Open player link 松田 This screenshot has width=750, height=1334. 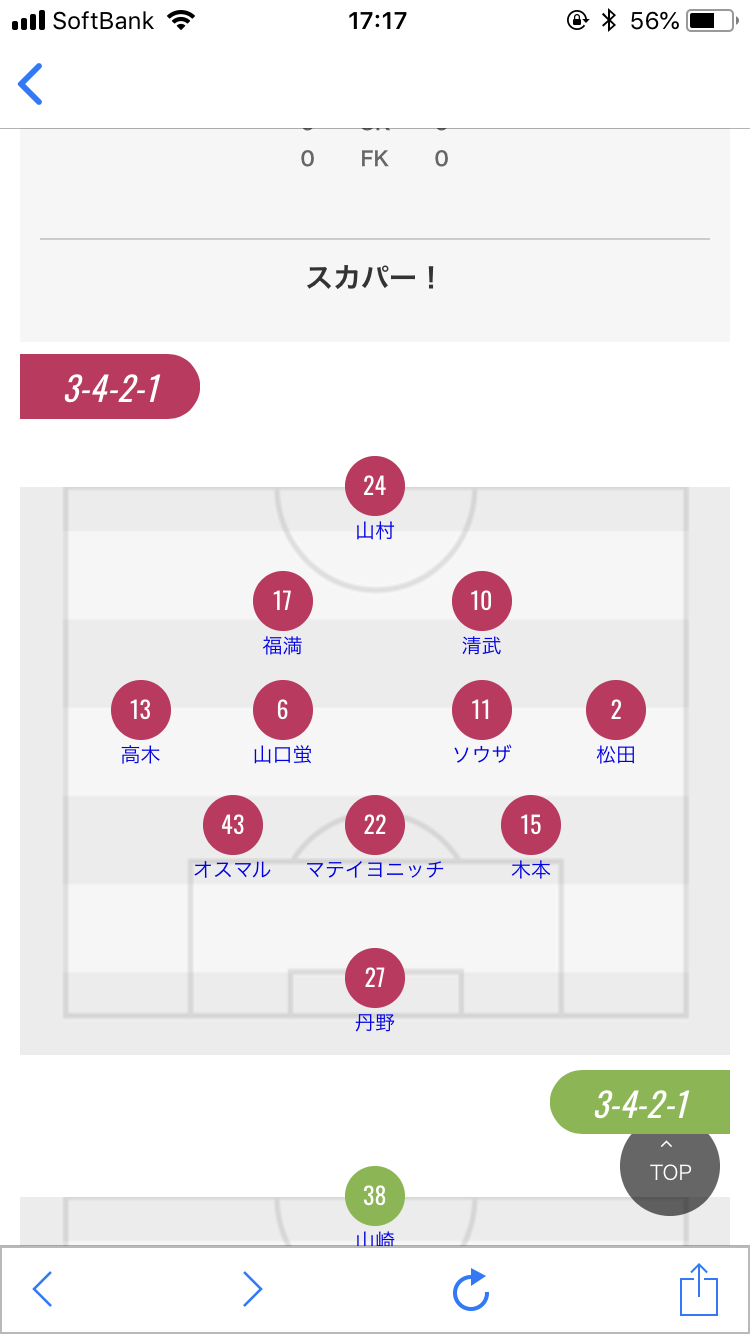[616, 755]
